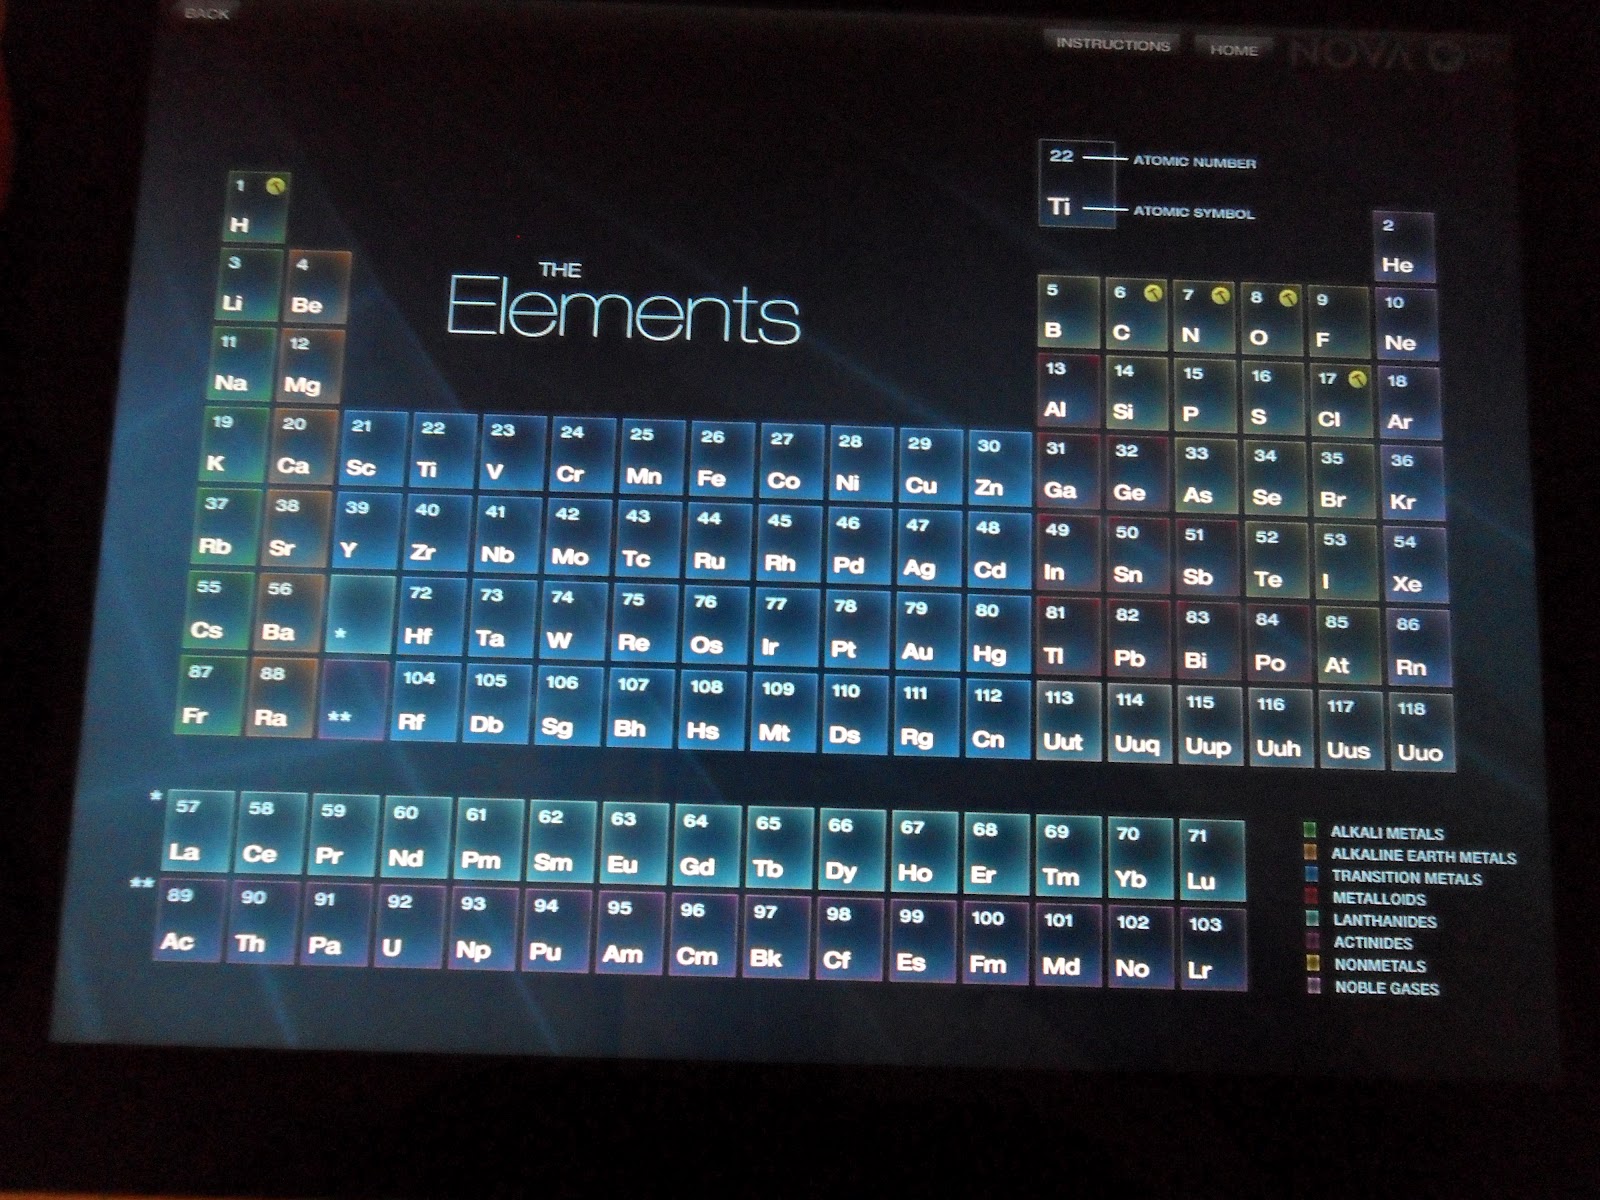
Task: Select the Calcium (Ca) tile
Action: coord(305,446)
